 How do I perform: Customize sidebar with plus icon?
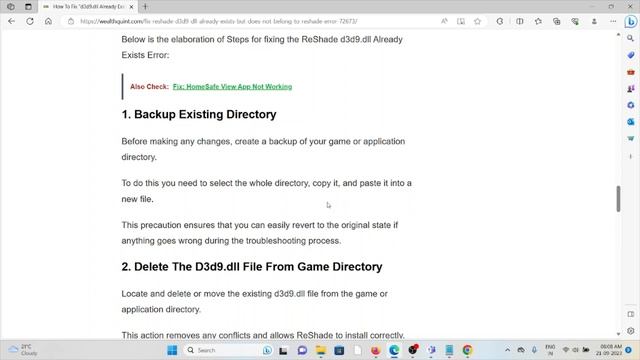tap(631, 156)
